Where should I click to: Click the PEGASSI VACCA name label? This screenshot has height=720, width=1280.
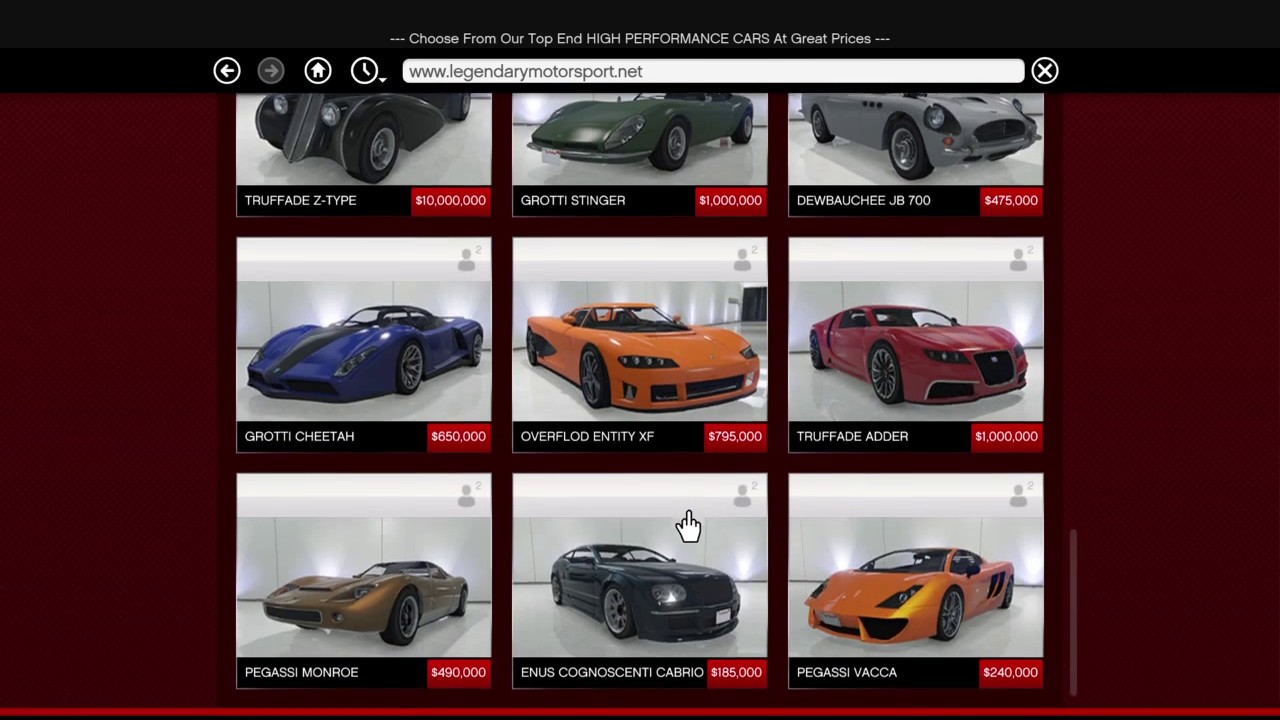pos(846,672)
